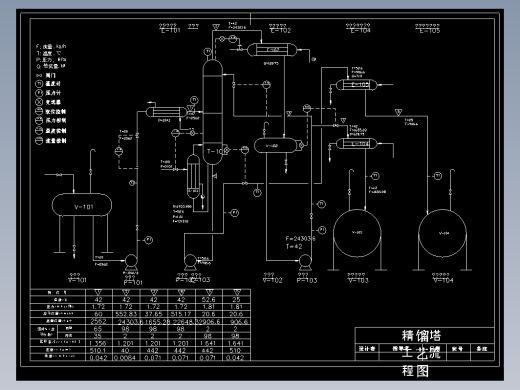
Task: Select table cell 37.65
Action: (153, 314)
